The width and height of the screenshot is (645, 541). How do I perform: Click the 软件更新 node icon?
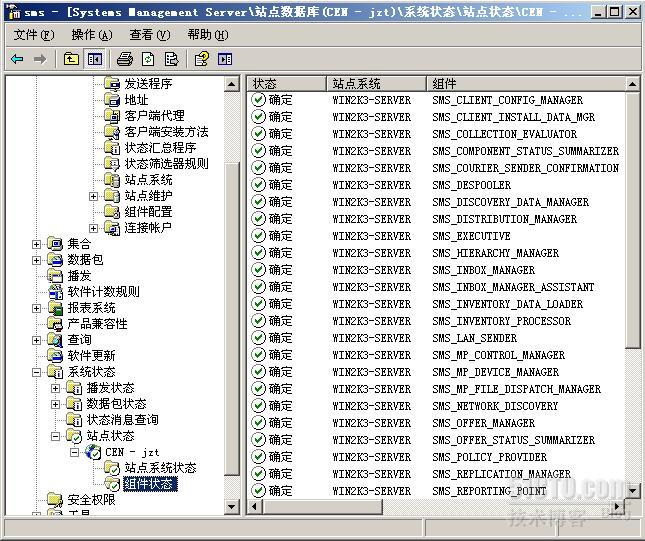click(55, 356)
